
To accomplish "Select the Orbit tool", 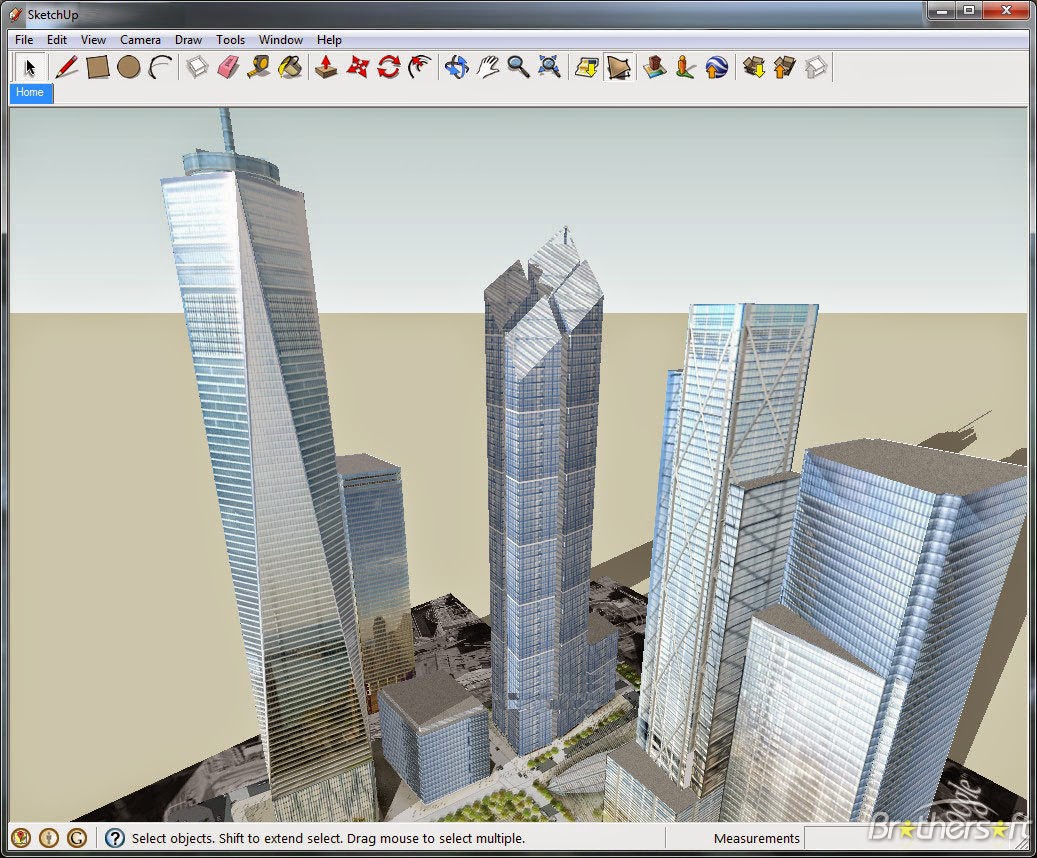I will pos(456,67).
